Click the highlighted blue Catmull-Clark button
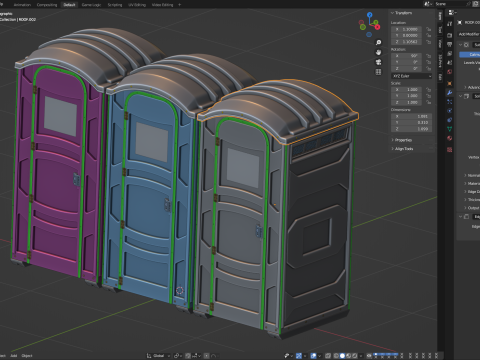This screenshot has height=360, width=480. tap(470, 54)
